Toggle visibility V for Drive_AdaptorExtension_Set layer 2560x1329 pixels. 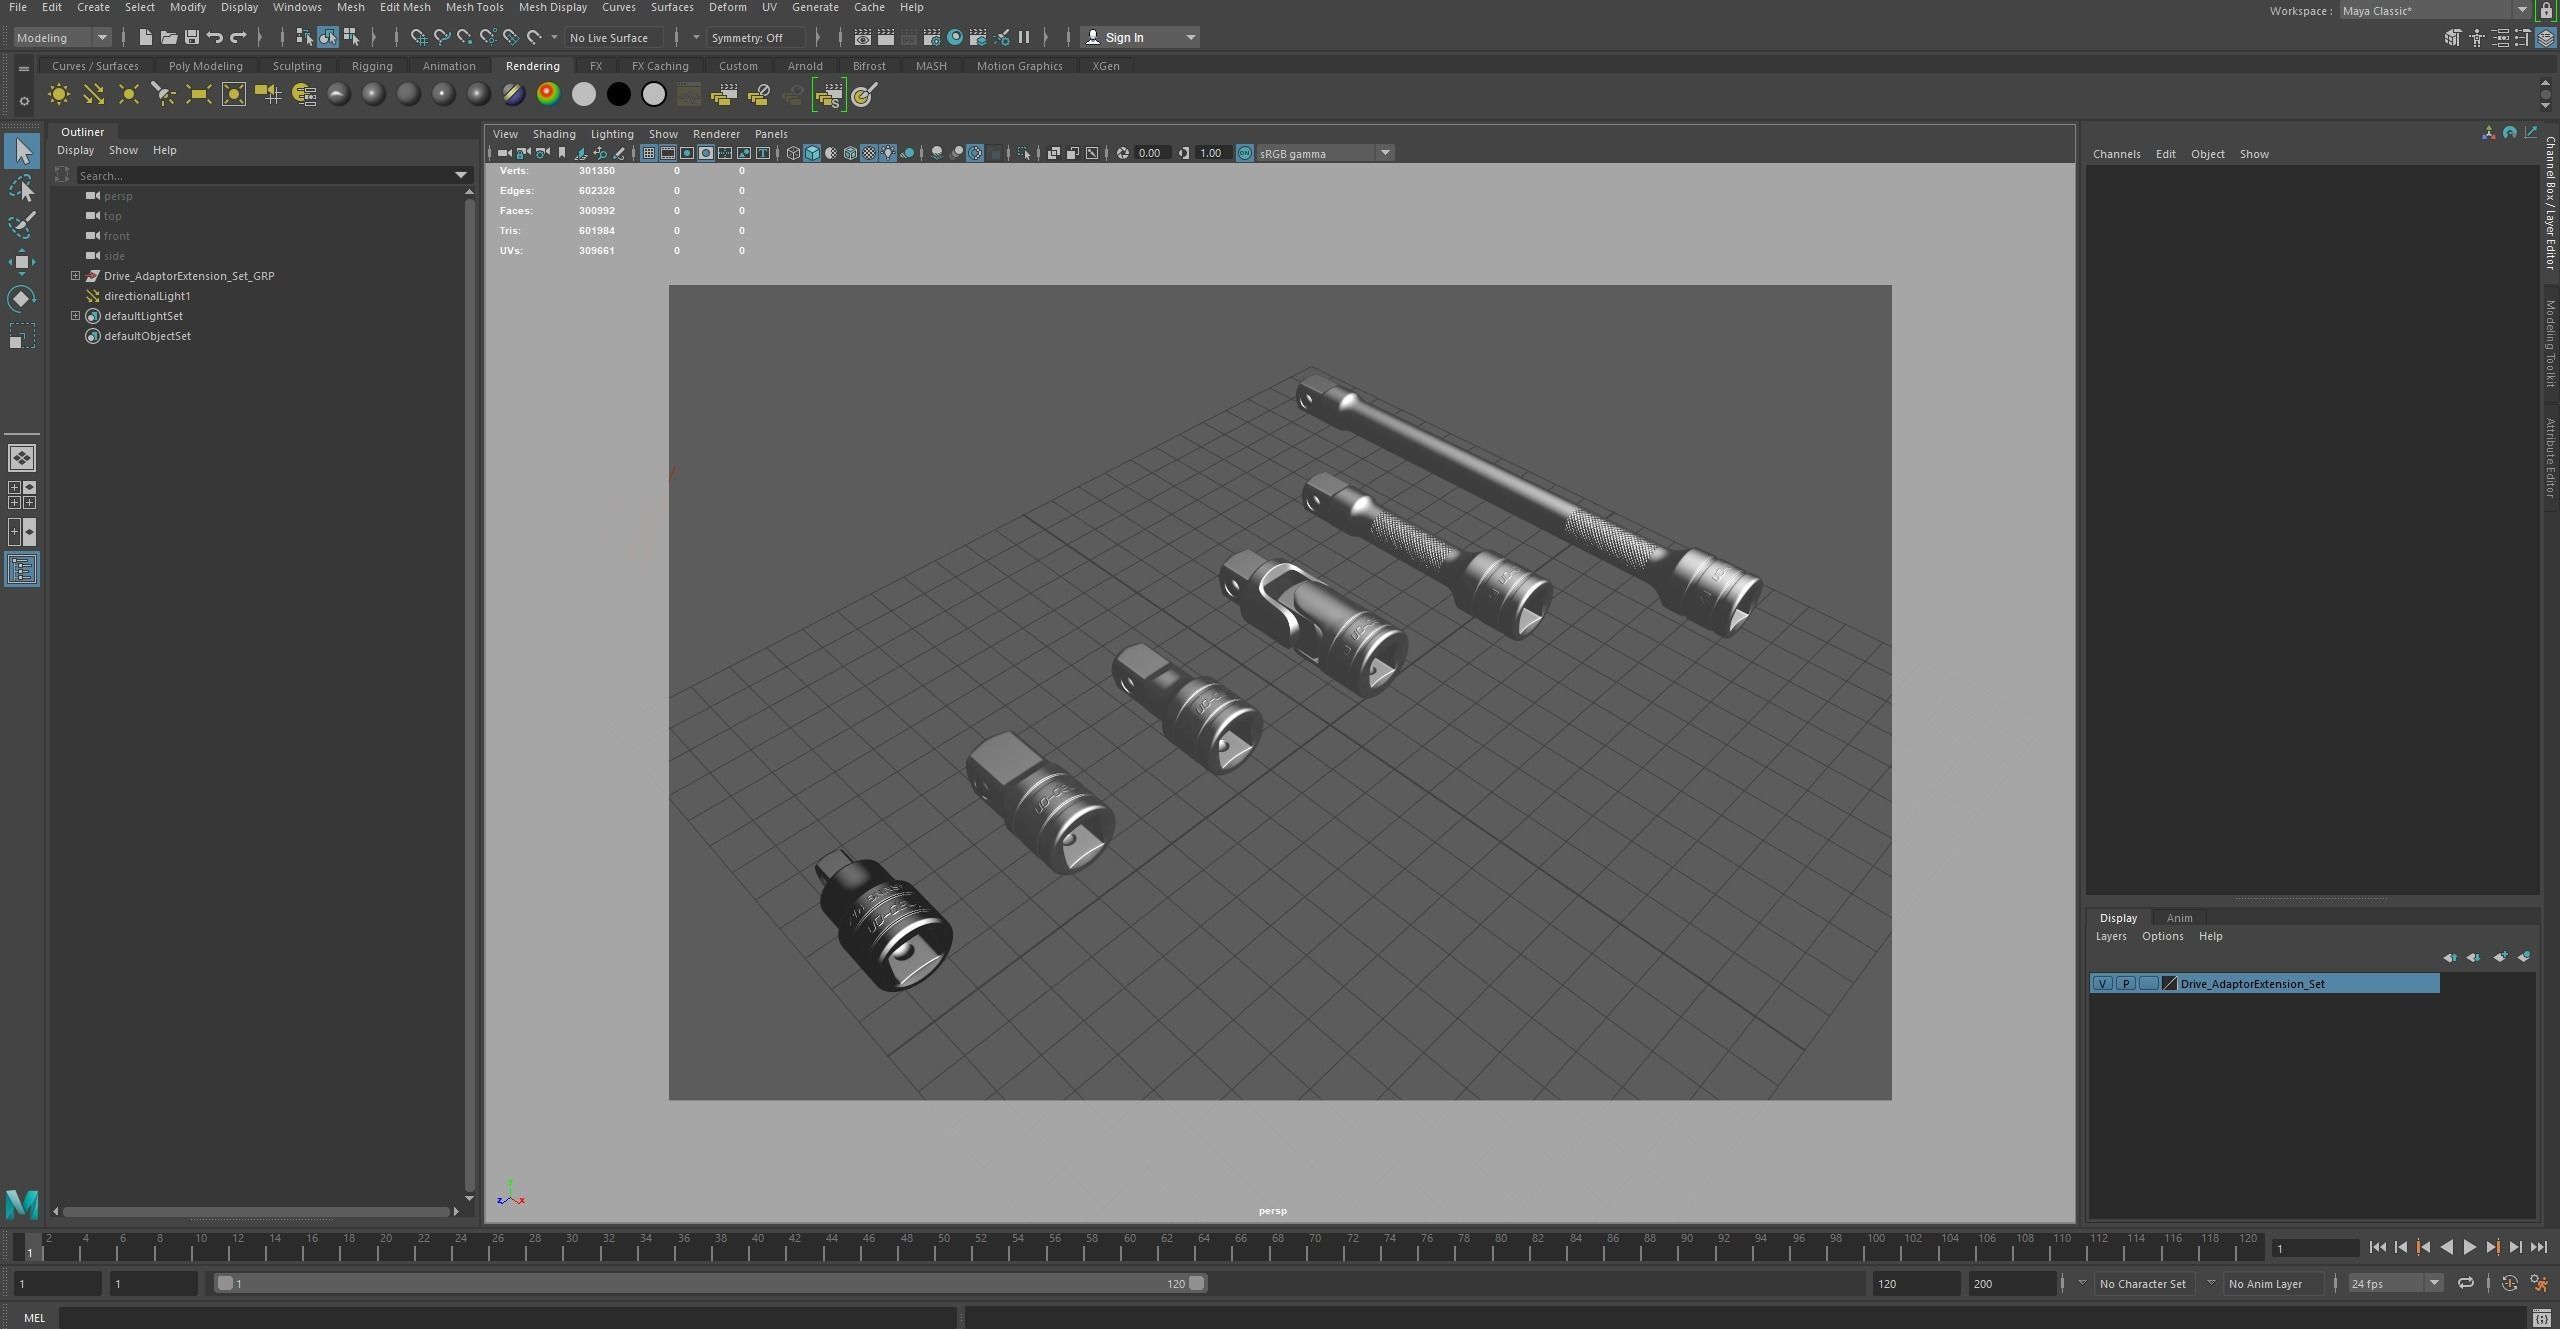click(x=2102, y=984)
